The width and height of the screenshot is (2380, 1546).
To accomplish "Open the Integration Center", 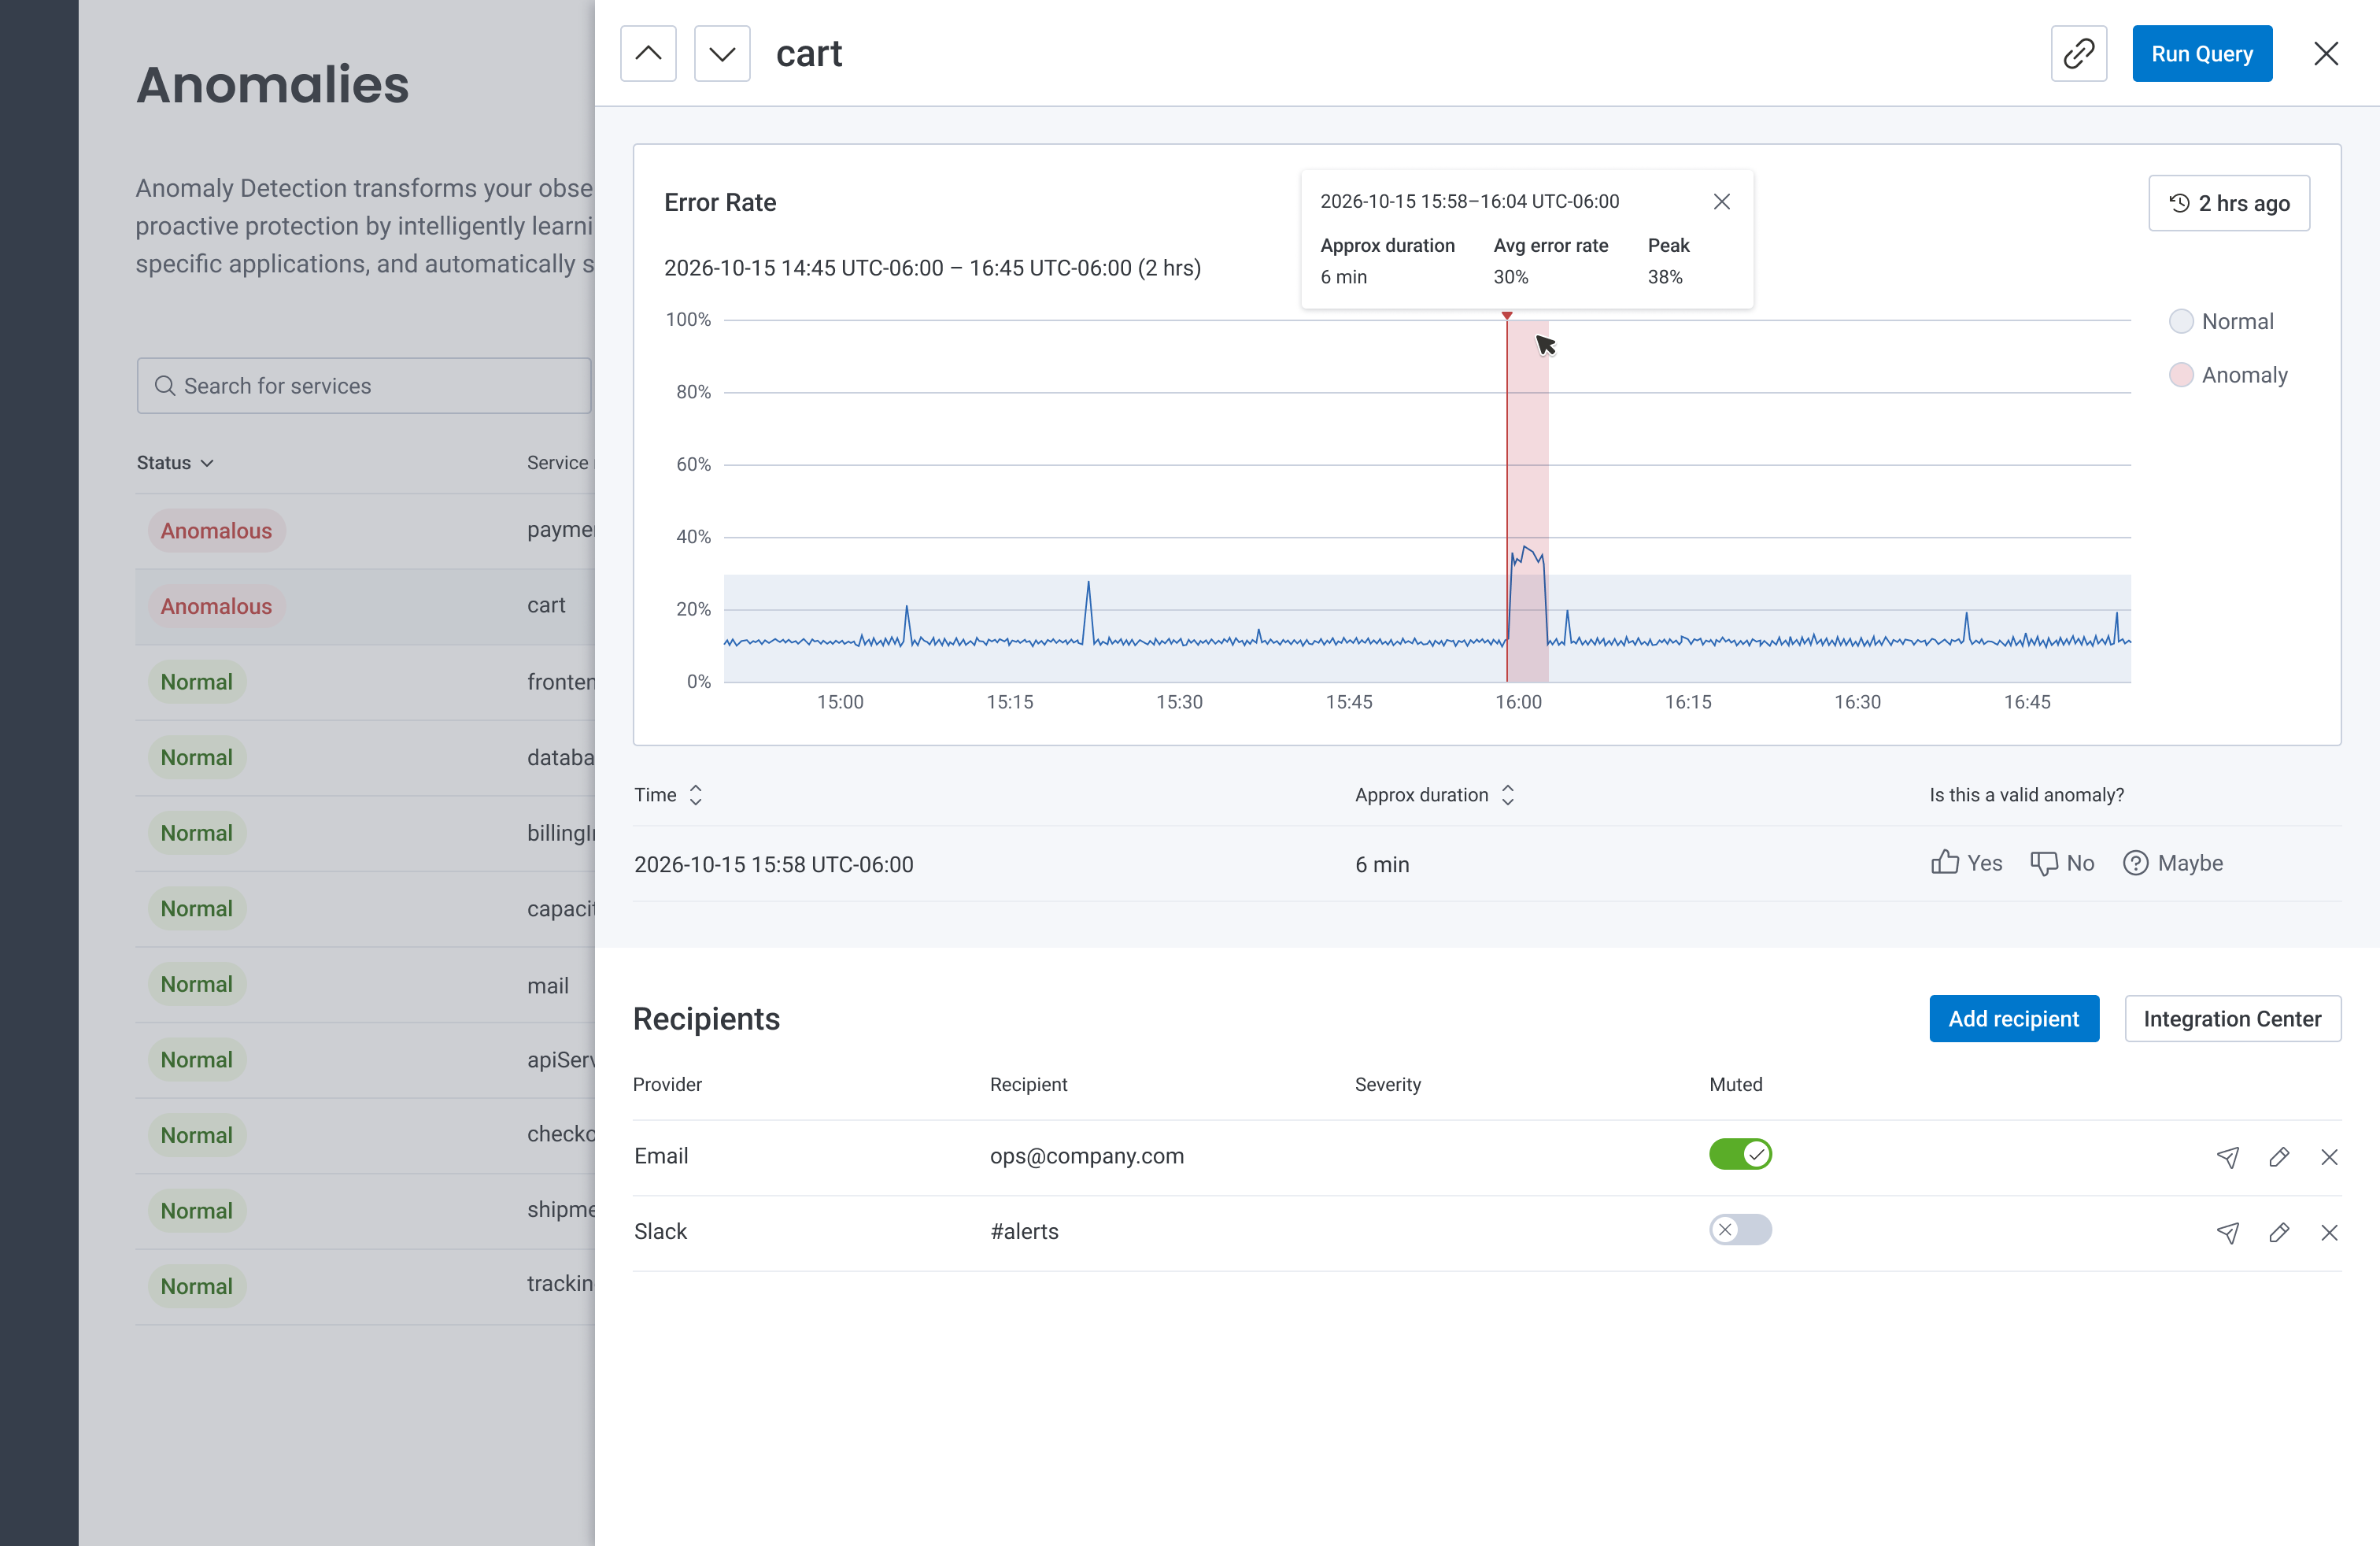I will 2231,1019.
